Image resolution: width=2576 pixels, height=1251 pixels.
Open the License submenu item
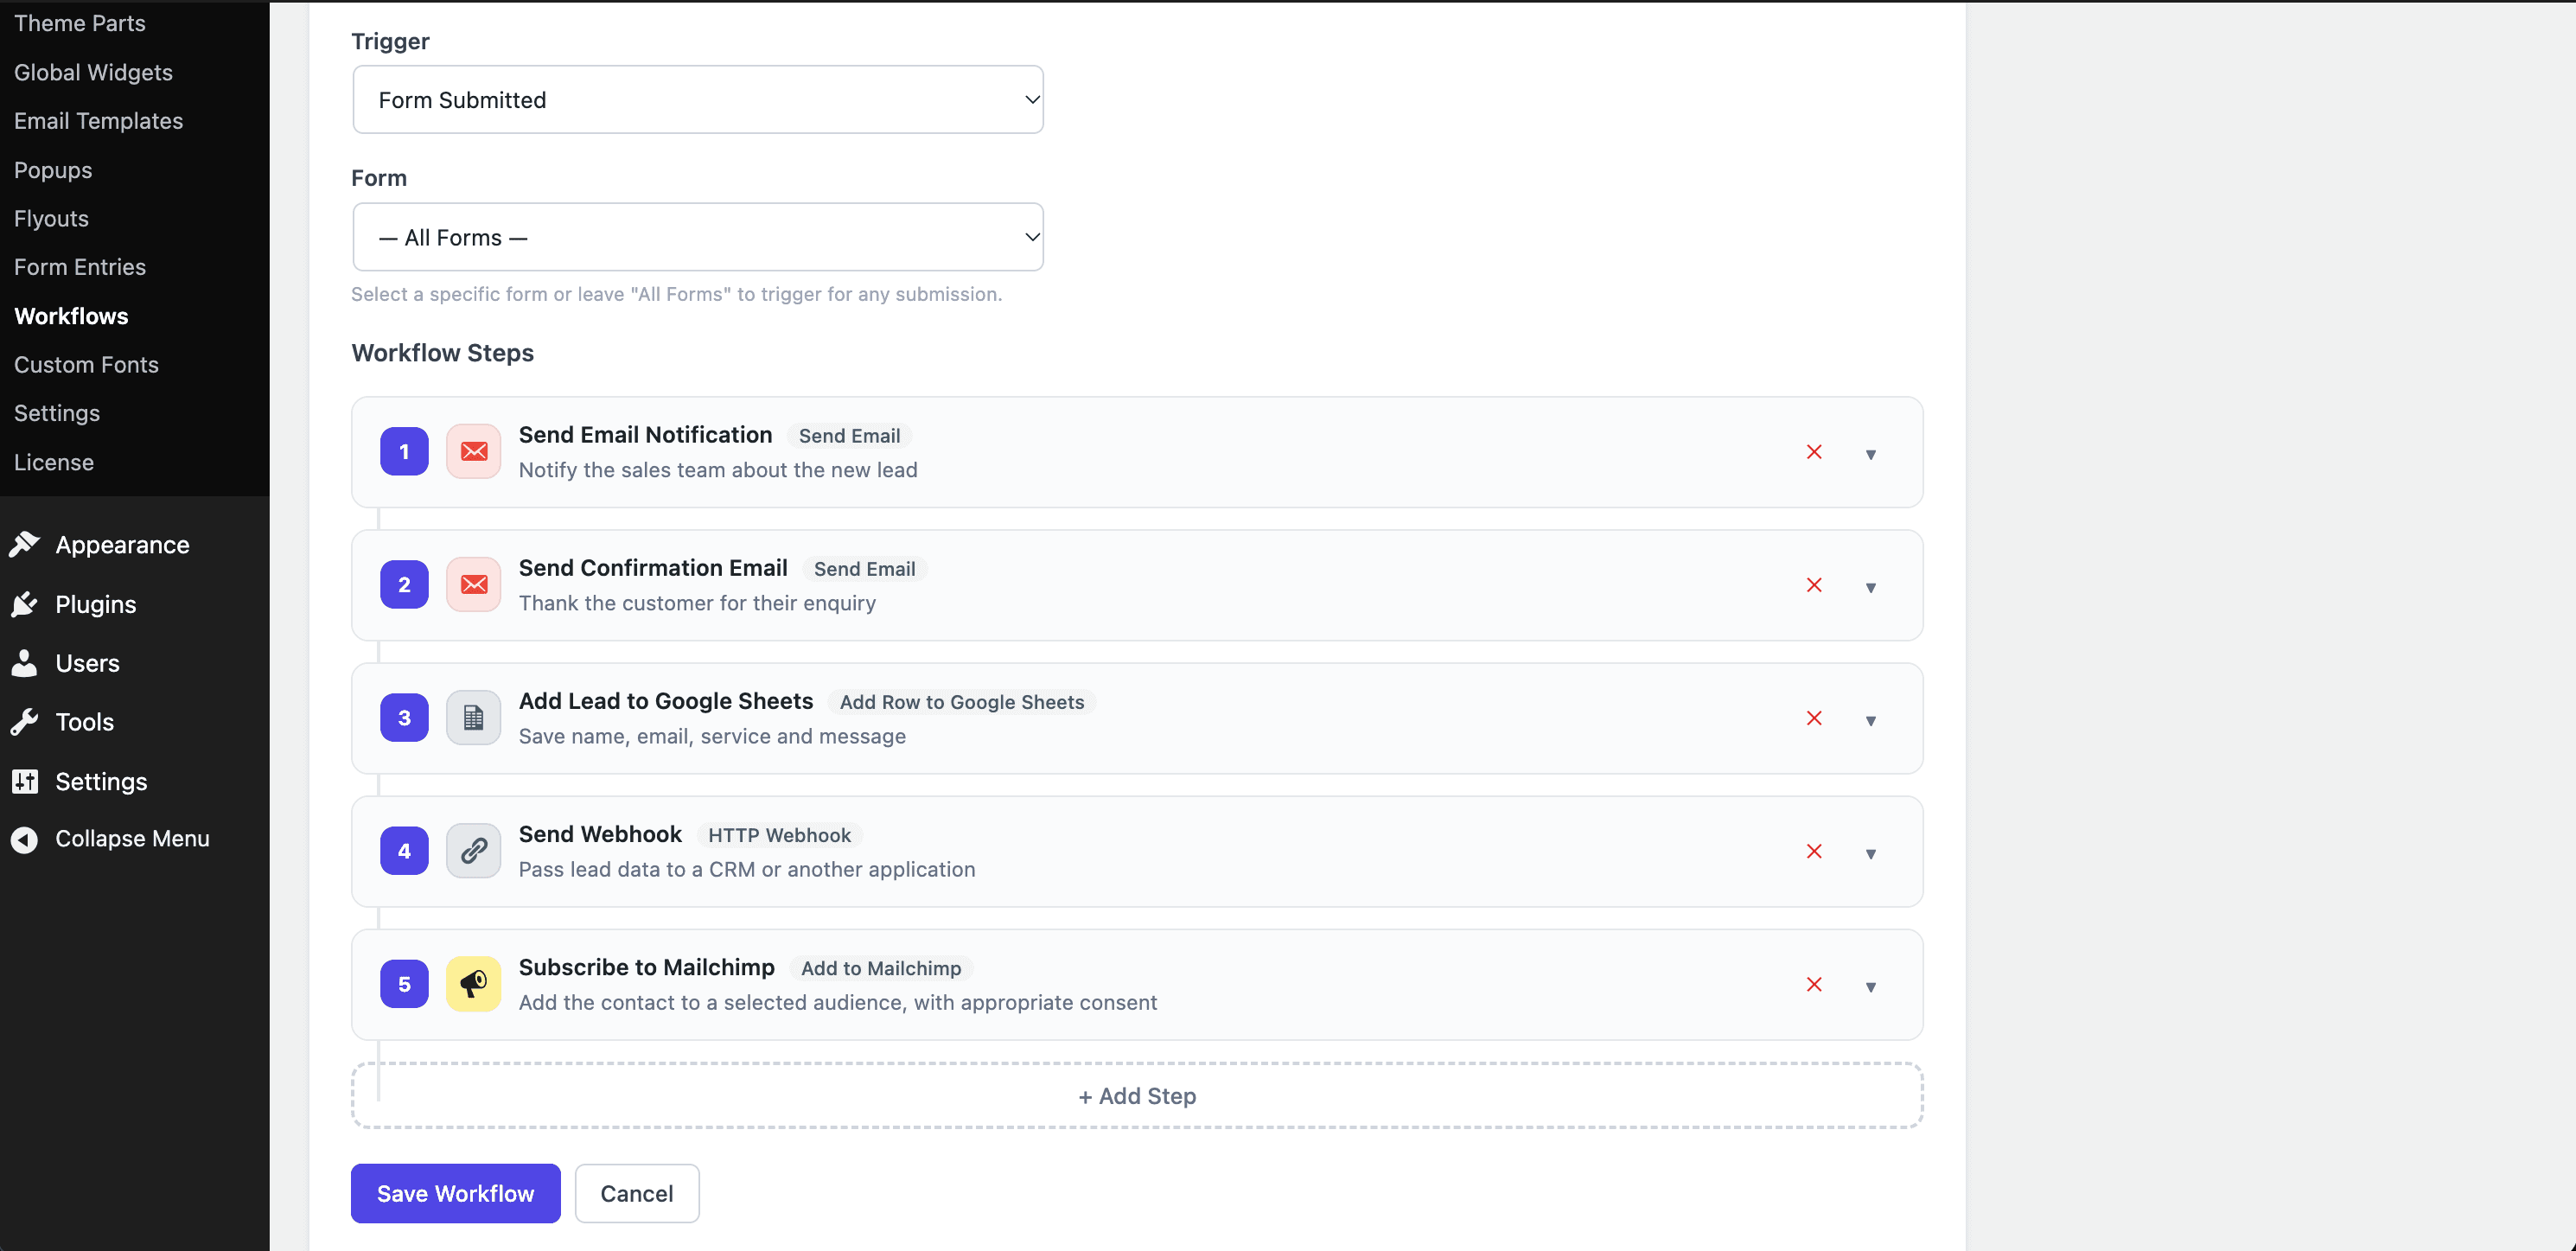point(54,462)
